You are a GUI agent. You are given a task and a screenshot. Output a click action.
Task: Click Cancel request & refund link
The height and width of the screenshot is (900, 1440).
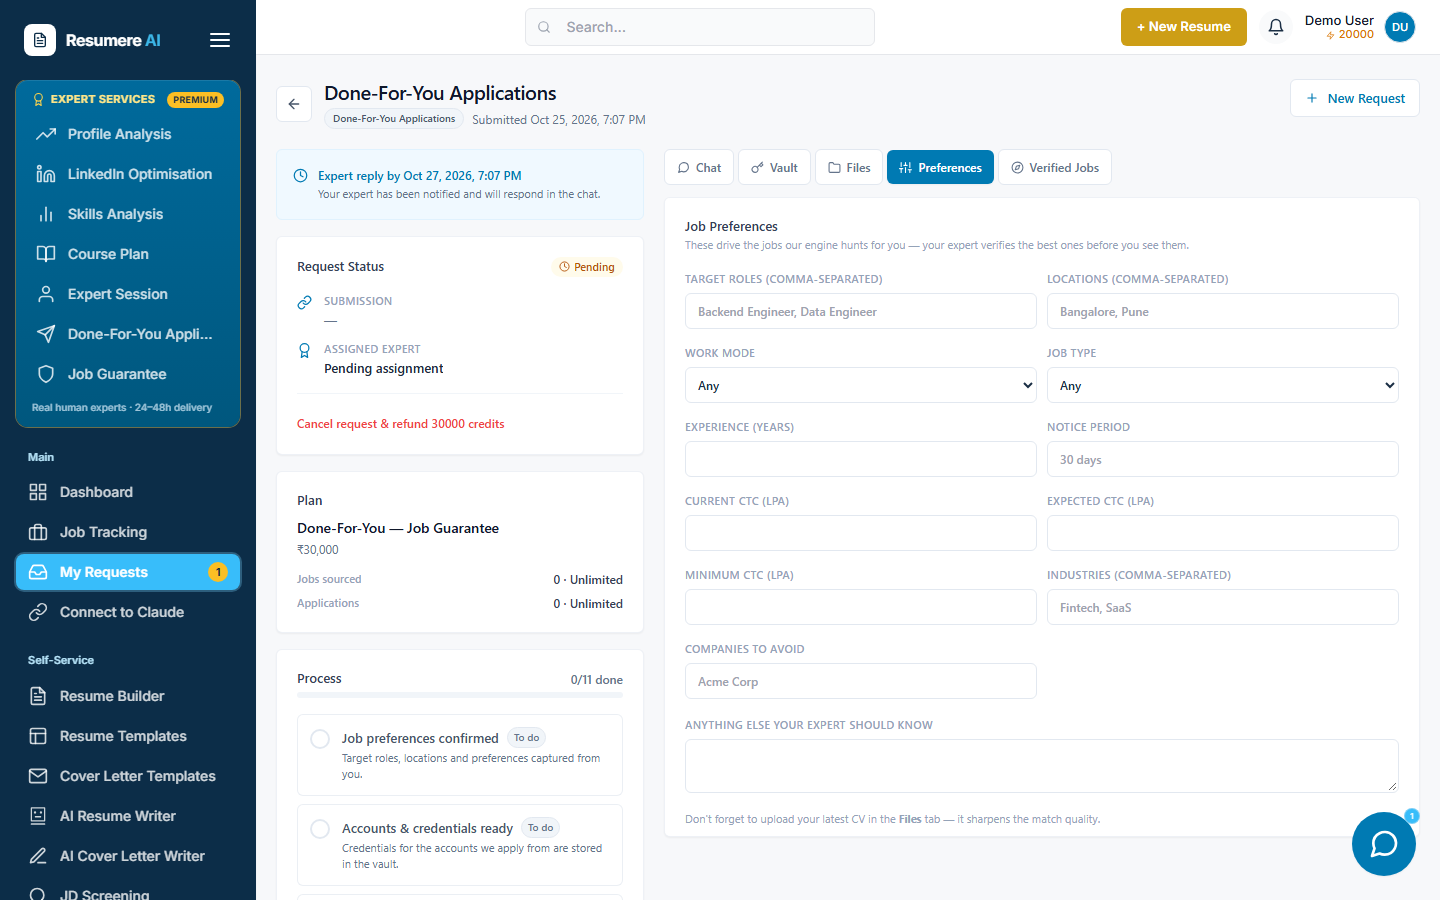click(400, 424)
